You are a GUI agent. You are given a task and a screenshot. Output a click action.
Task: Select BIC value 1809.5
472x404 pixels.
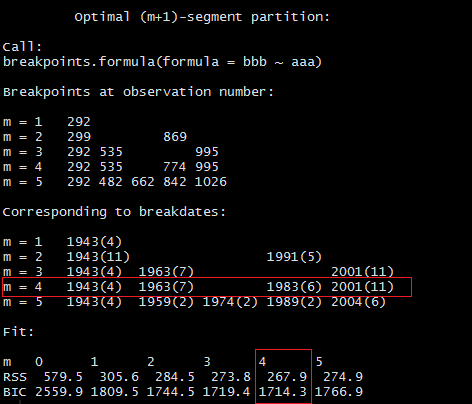[115, 392]
